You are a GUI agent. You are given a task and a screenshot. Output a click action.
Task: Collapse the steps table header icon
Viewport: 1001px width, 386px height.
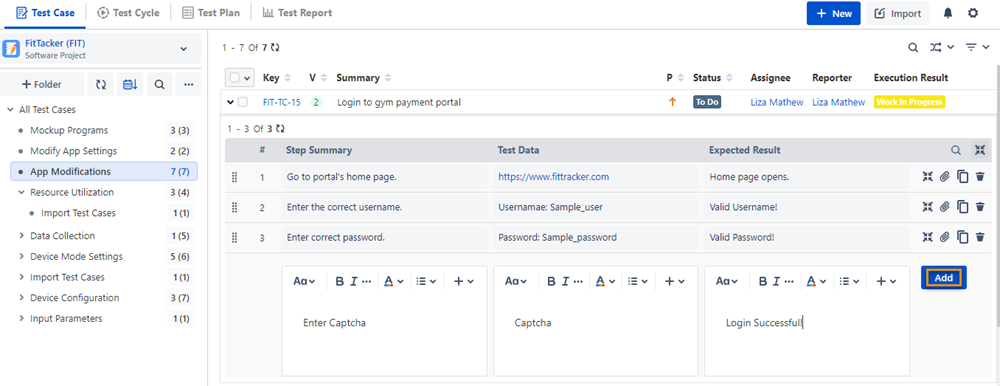pos(980,151)
